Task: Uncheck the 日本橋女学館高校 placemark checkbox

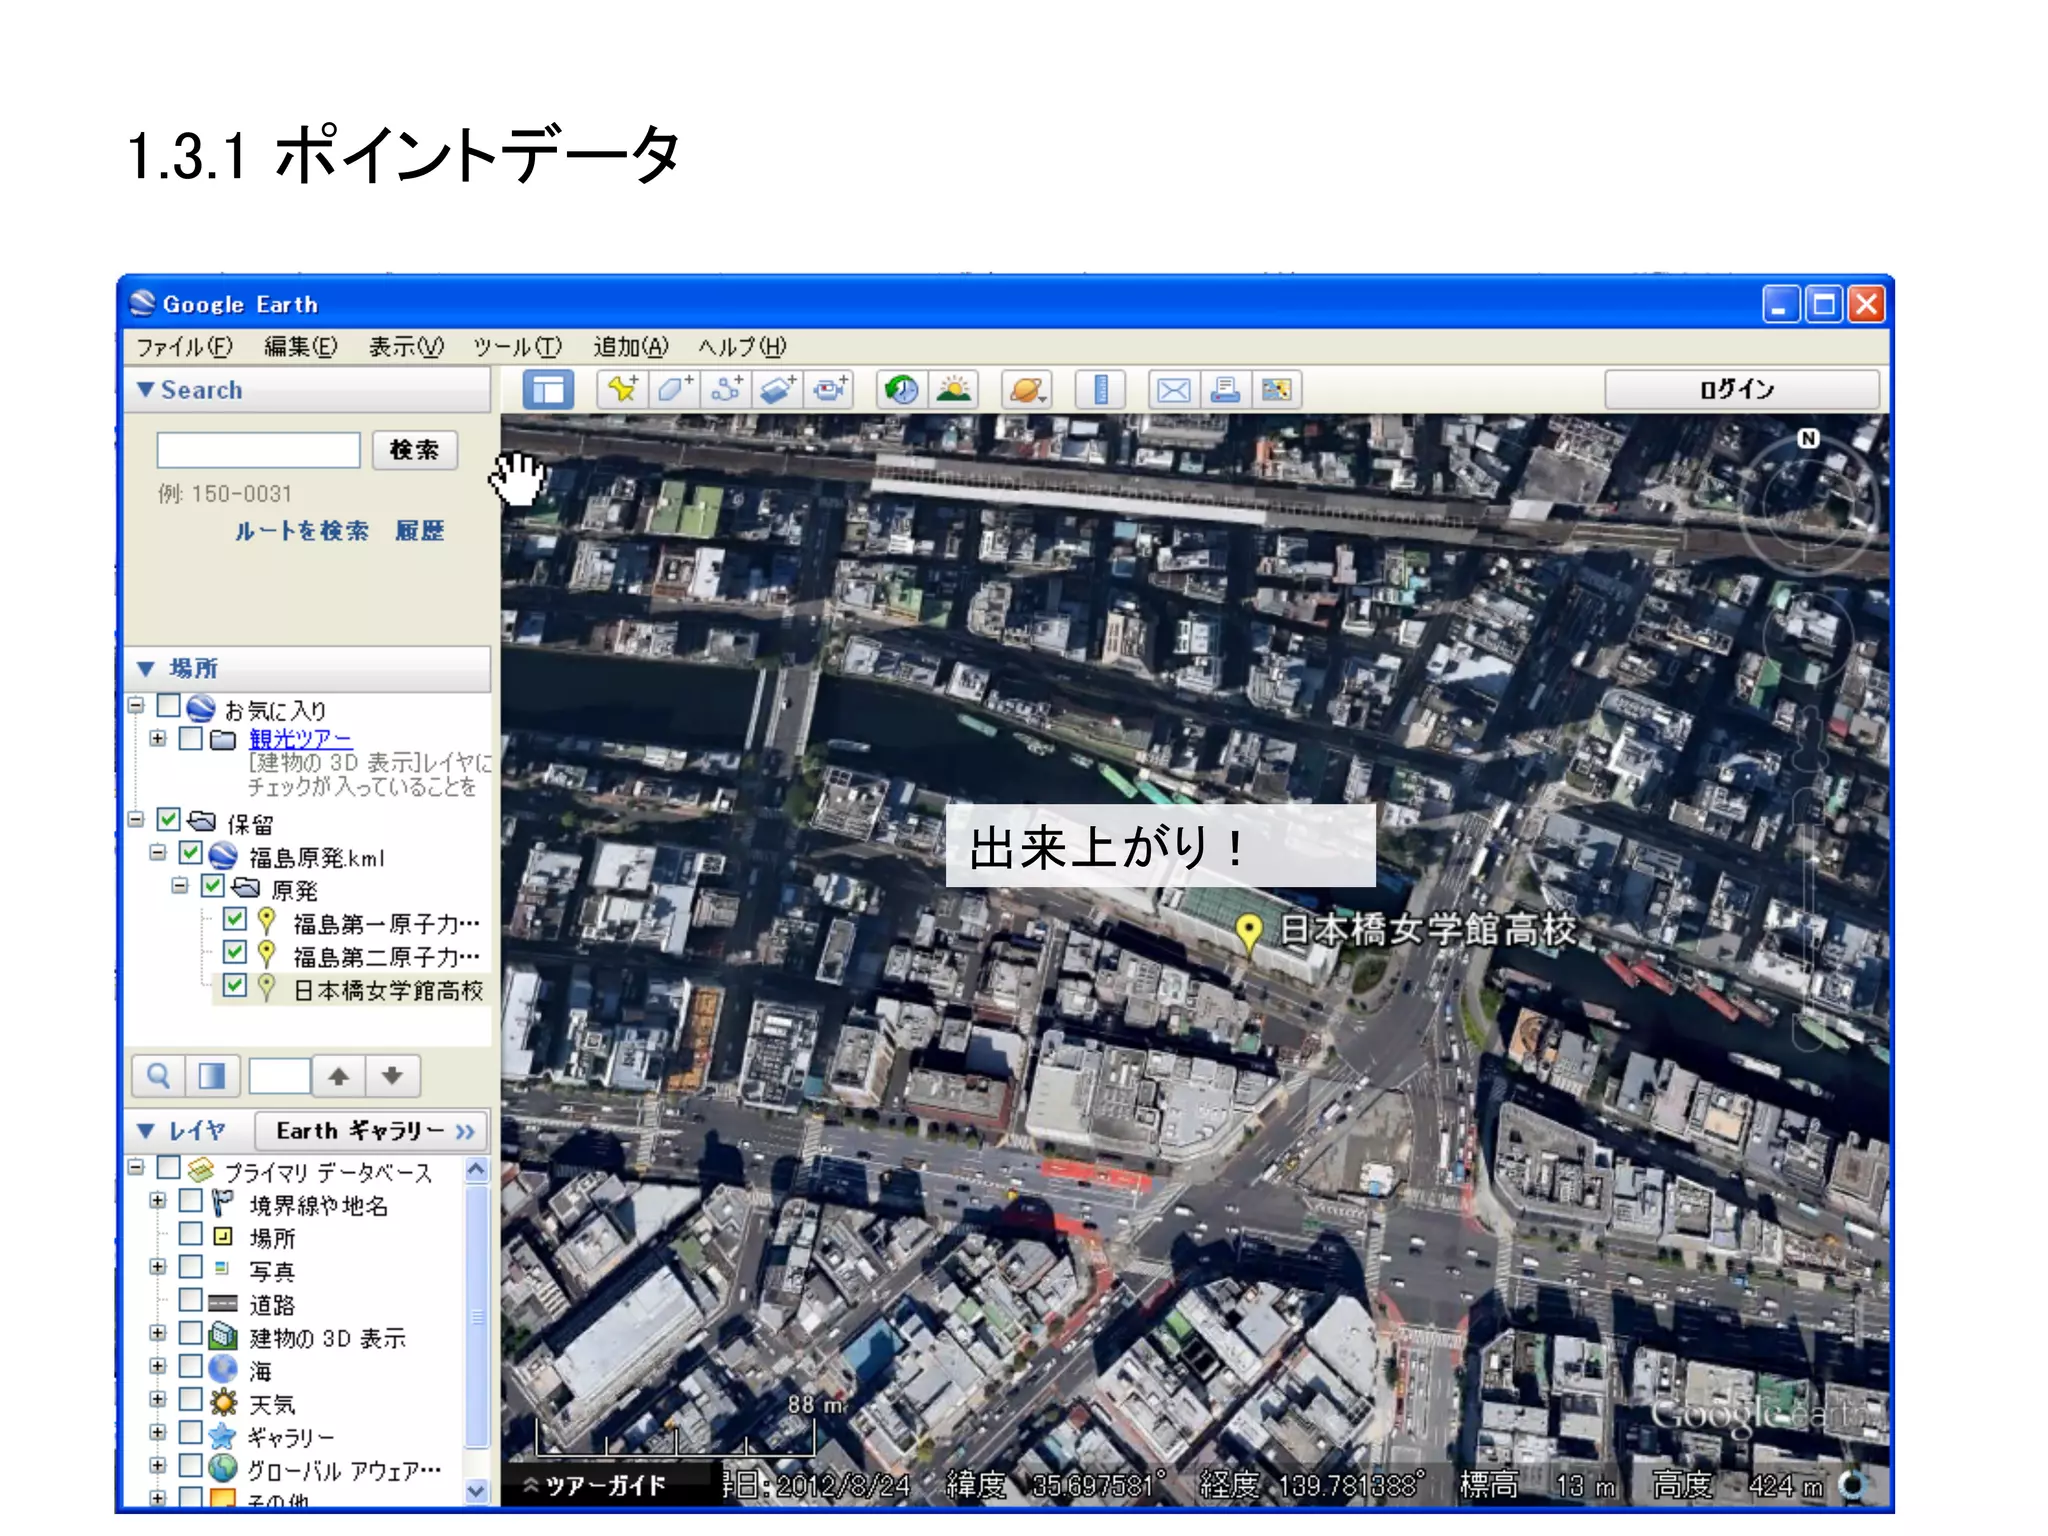Action: [x=234, y=985]
